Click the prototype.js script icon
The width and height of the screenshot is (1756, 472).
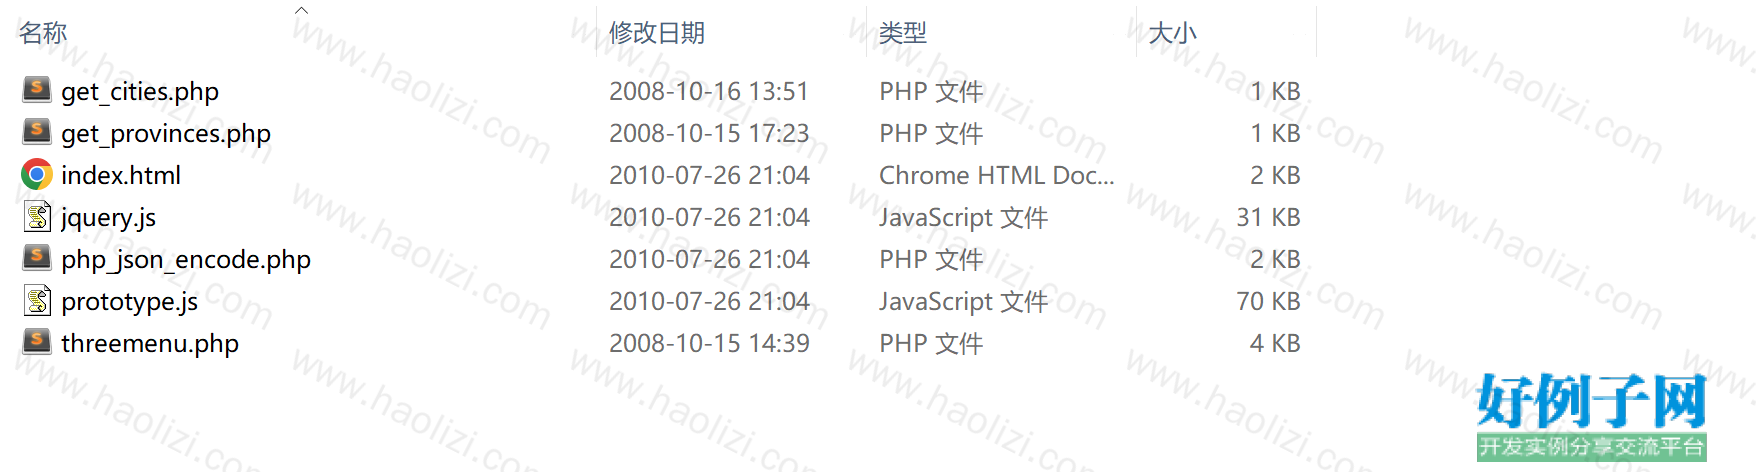[x=38, y=300]
